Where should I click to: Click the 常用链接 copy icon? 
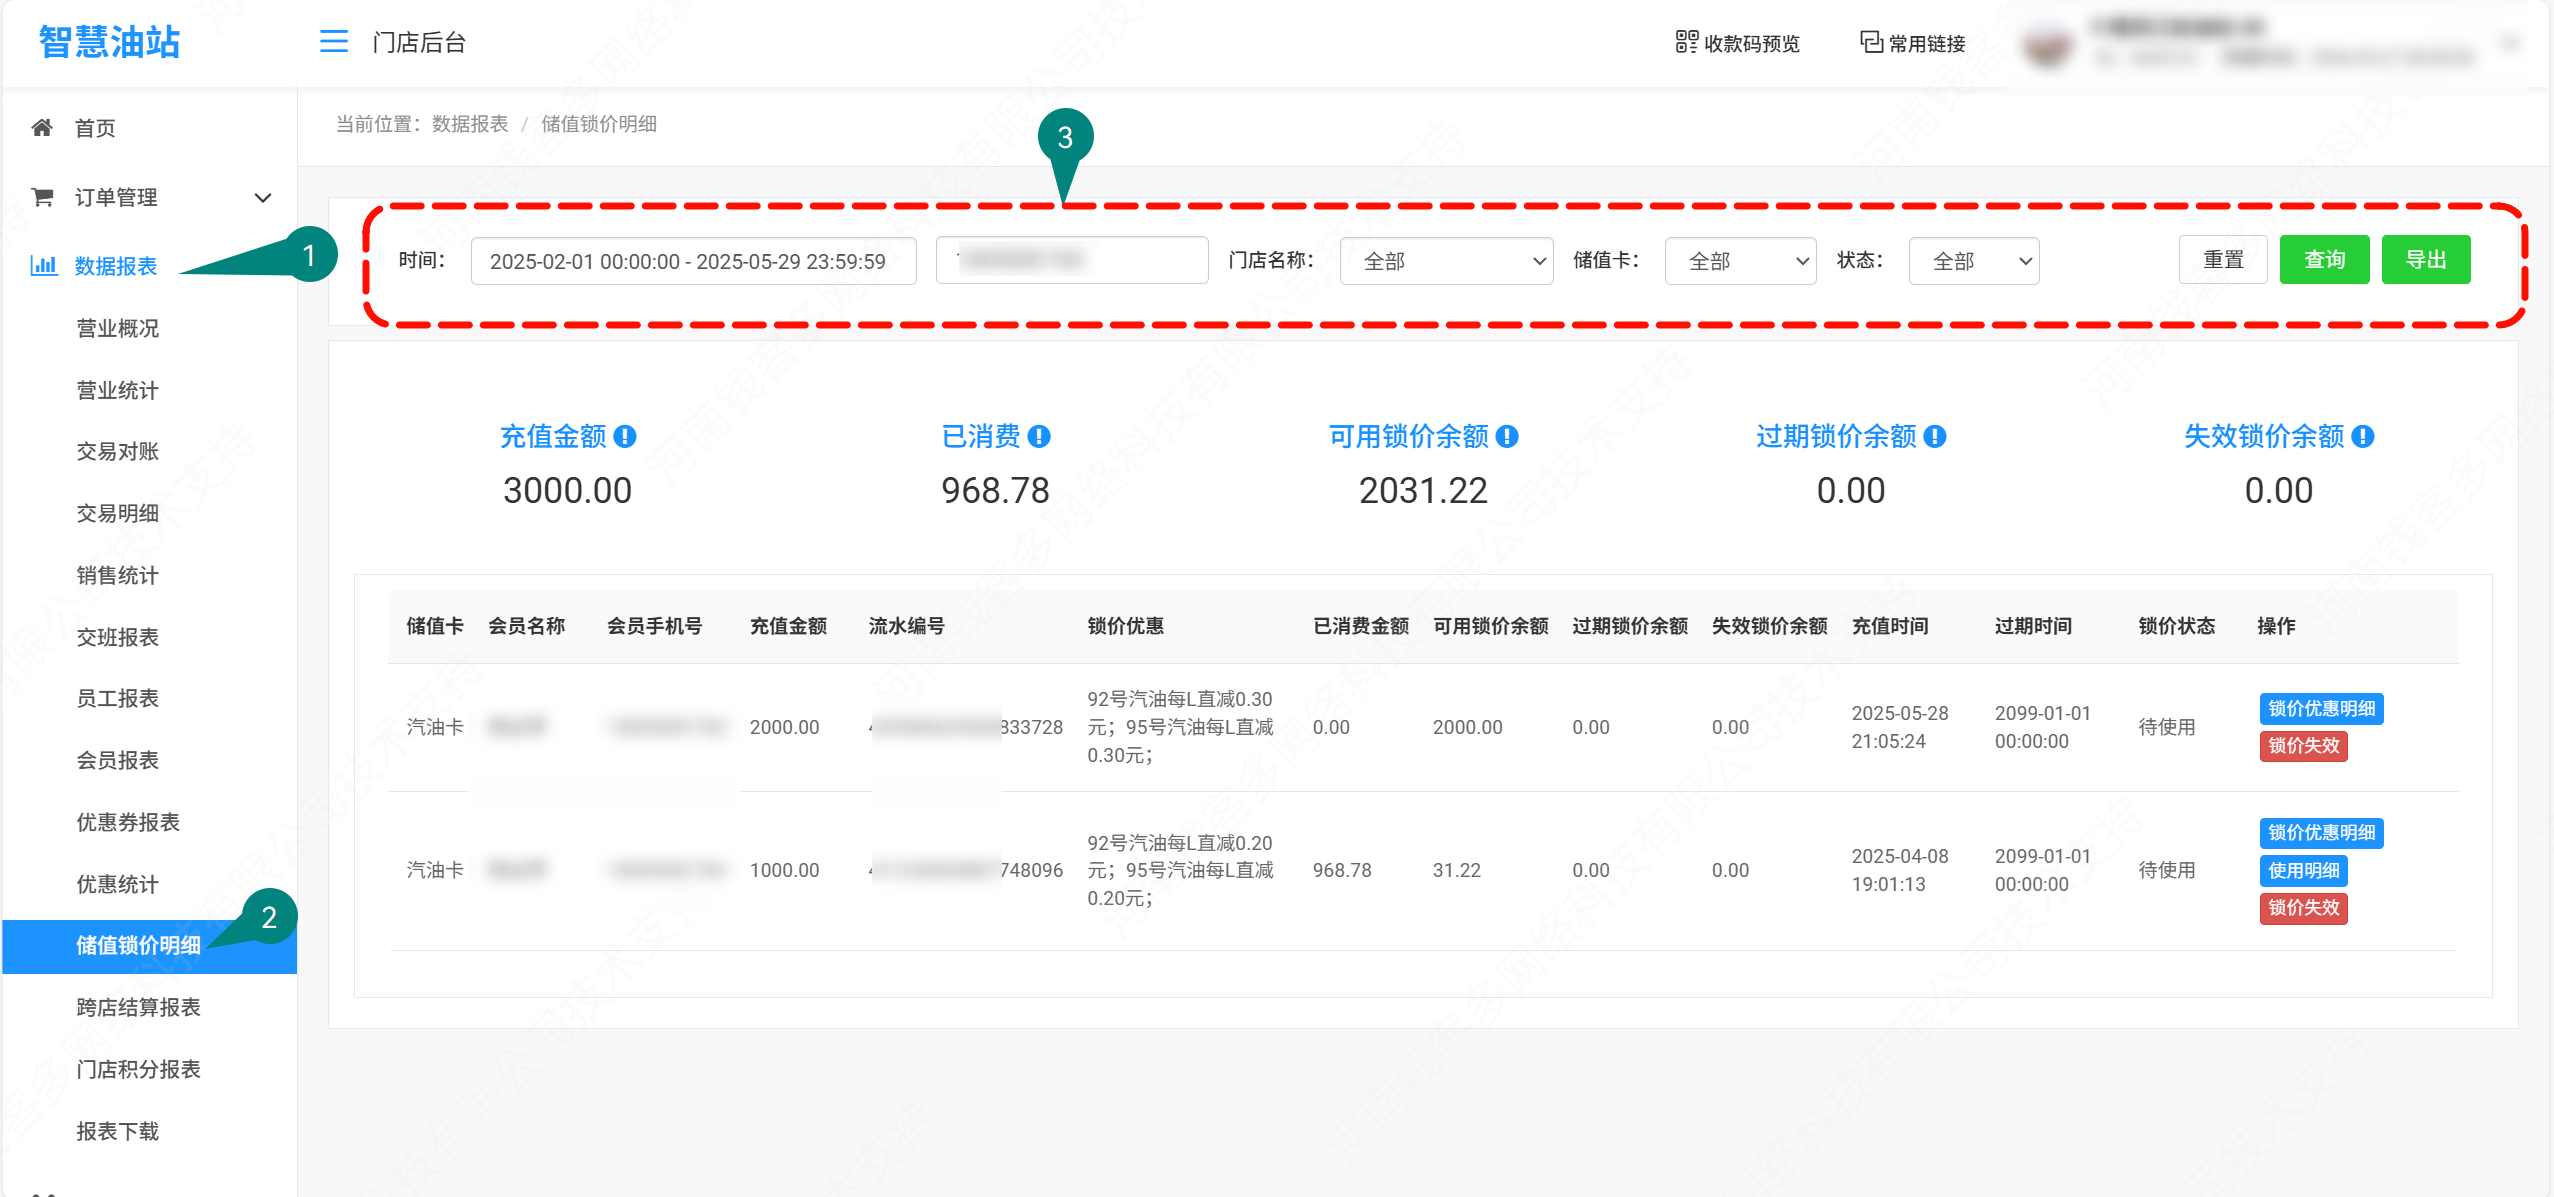1870,42
